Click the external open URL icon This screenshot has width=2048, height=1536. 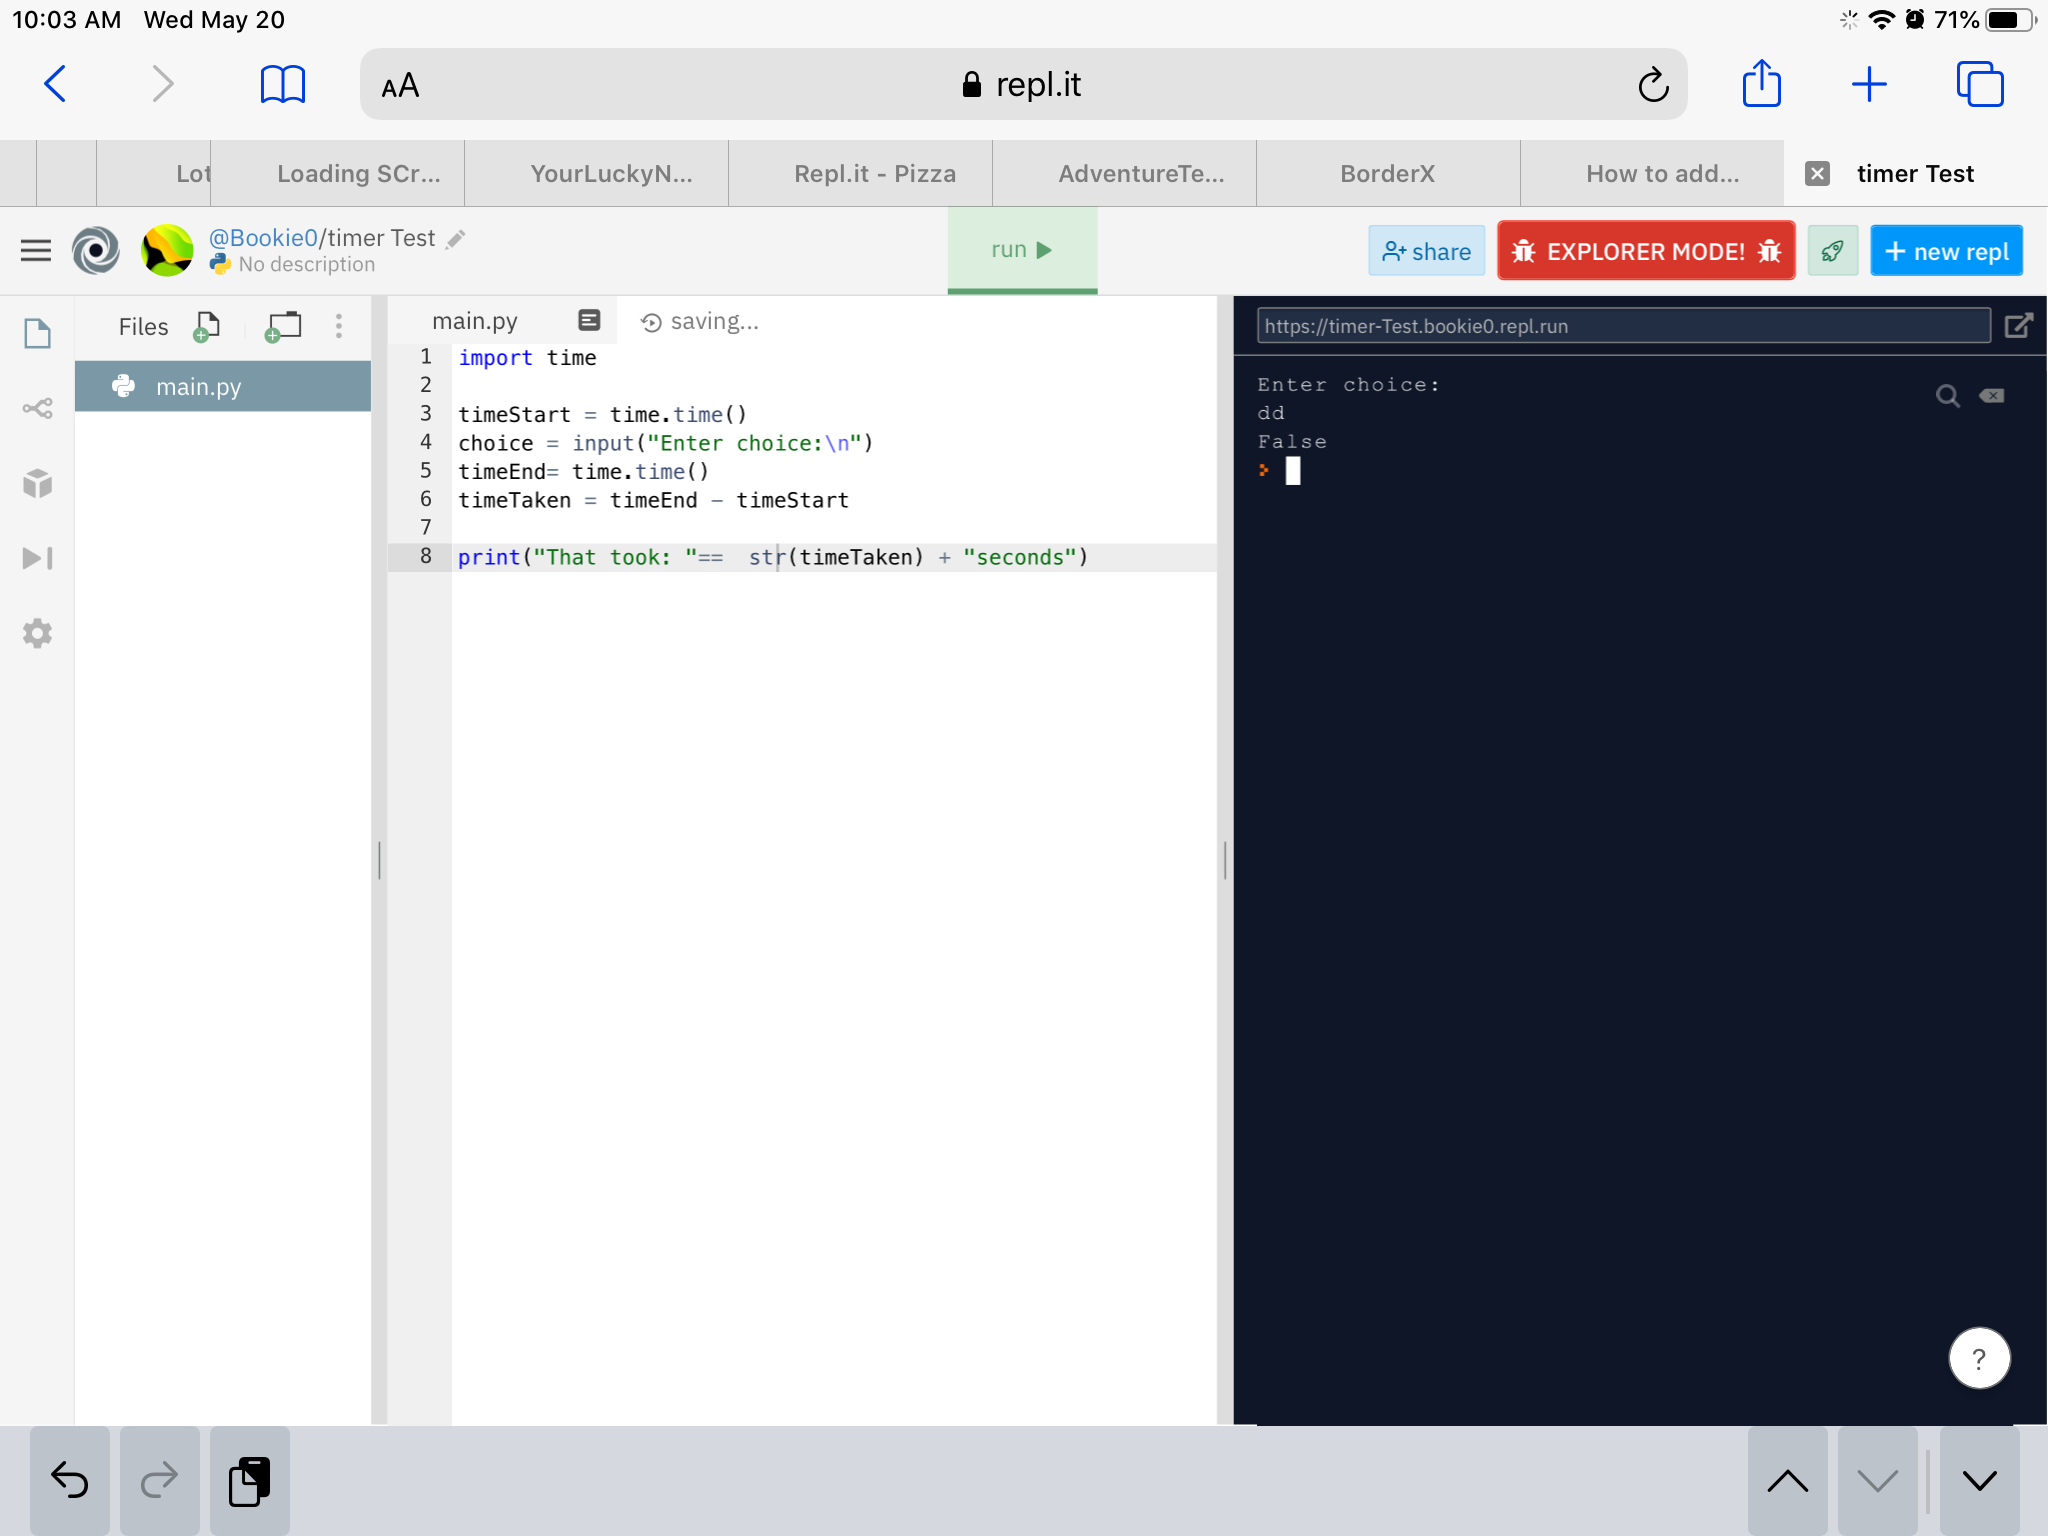point(2019,326)
